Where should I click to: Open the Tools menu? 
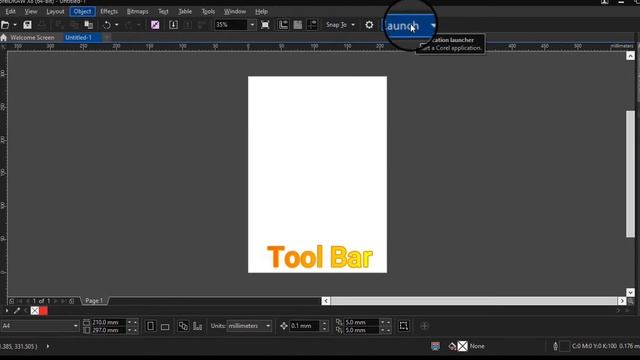208,11
